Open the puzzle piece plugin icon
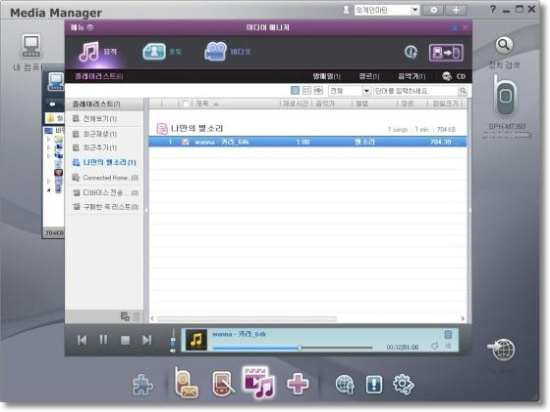The image size is (550, 412). pyautogui.click(x=143, y=385)
